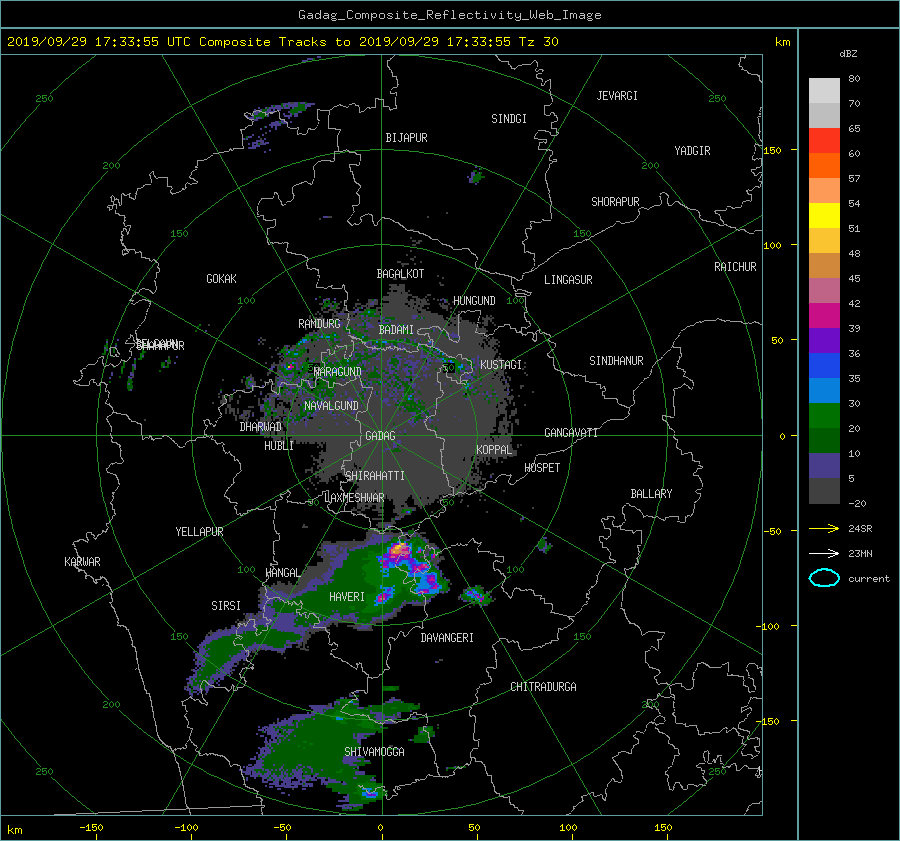This screenshot has height=841, width=900.
Task: Click the SHIRAHATTI label
Action: [x=375, y=476]
